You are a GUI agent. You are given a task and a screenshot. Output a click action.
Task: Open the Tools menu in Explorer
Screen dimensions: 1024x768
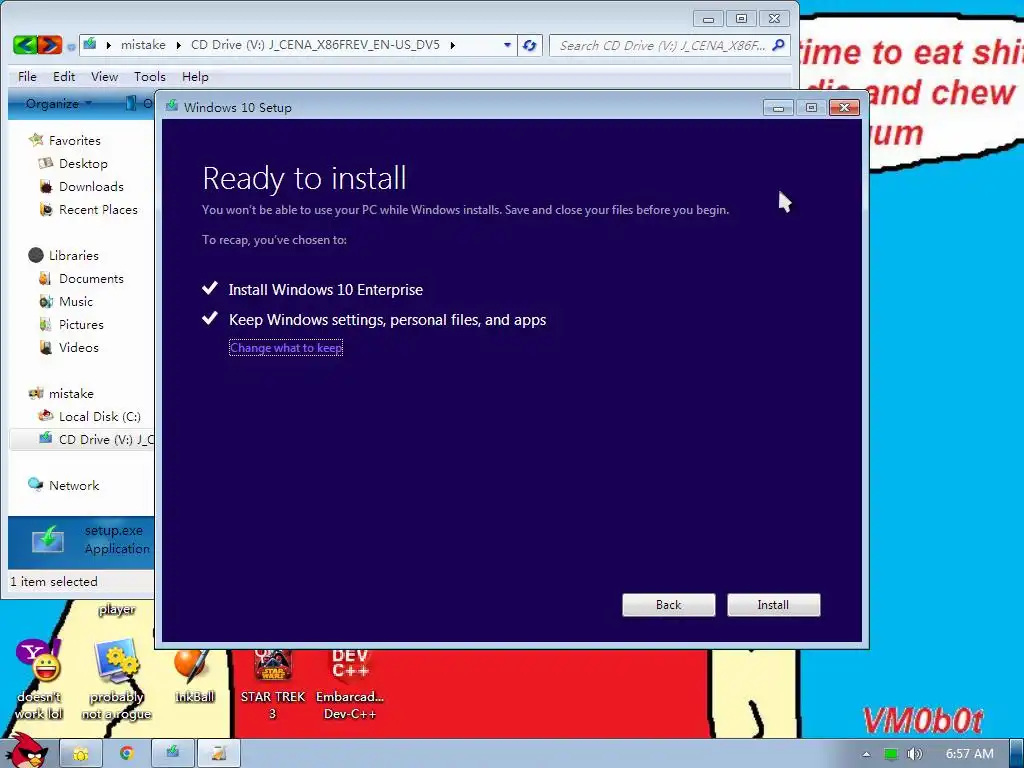click(x=150, y=76)
